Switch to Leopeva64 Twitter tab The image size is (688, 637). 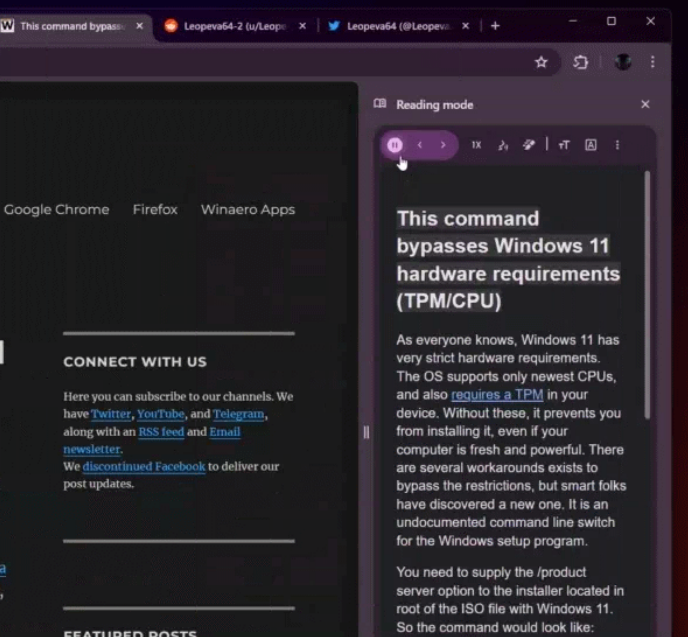click(399, 26)
